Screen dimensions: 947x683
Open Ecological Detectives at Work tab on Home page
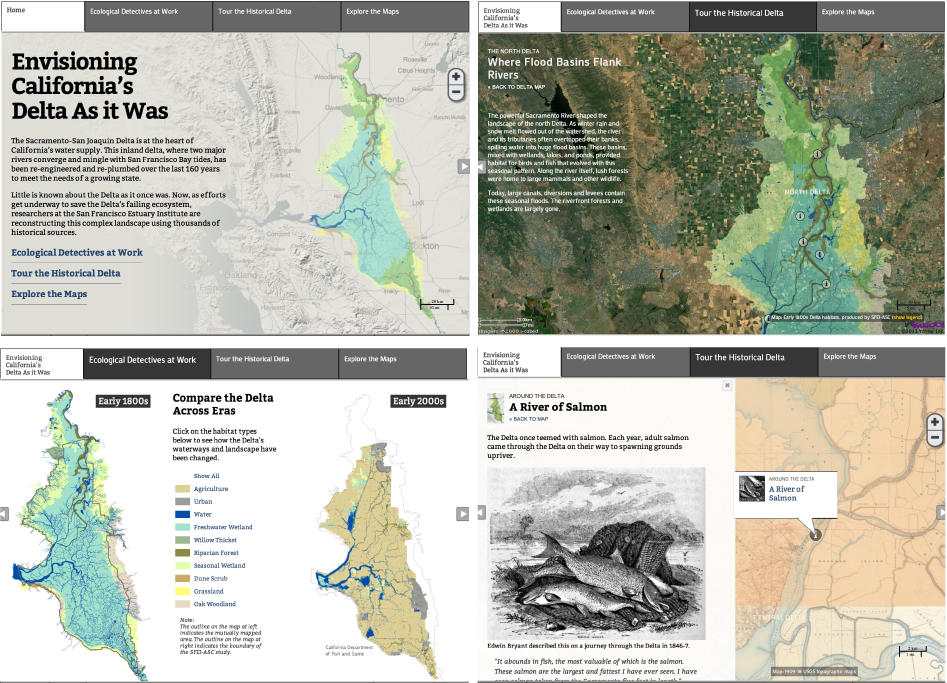tap(149, 16)
